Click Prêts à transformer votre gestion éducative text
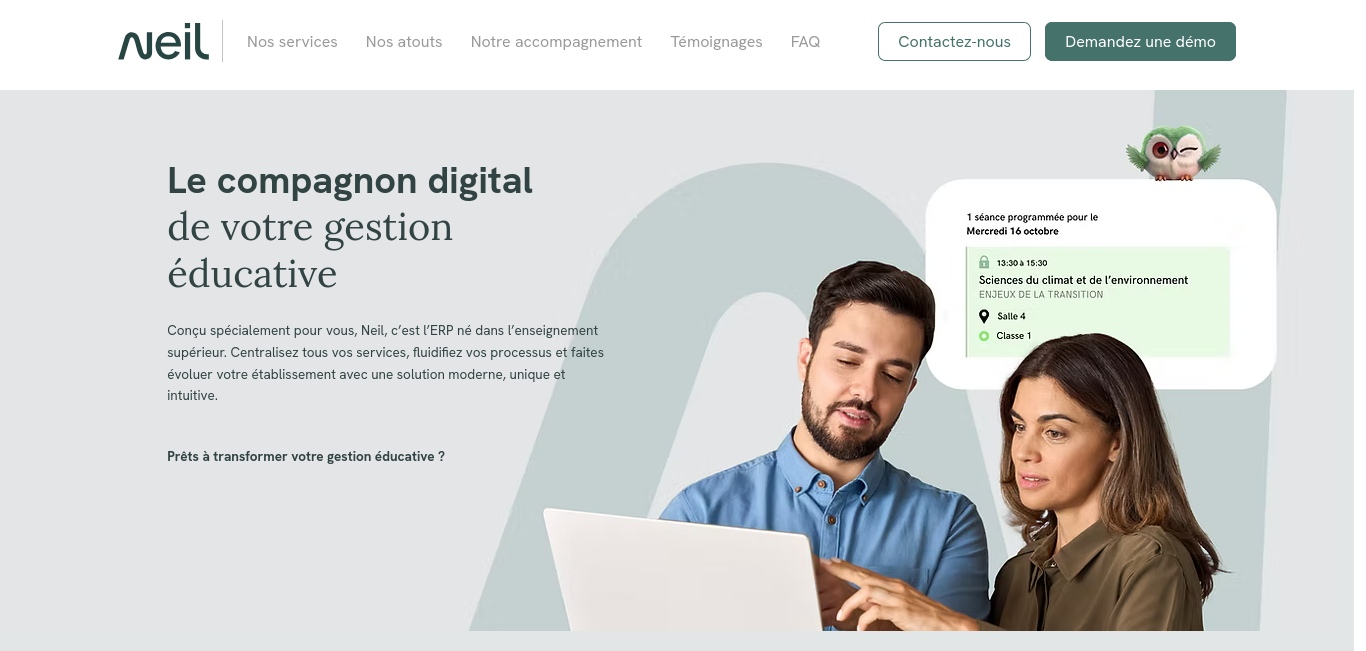Image resolution: width=1366 pixels, height=651 pixels. pos(306,456)
